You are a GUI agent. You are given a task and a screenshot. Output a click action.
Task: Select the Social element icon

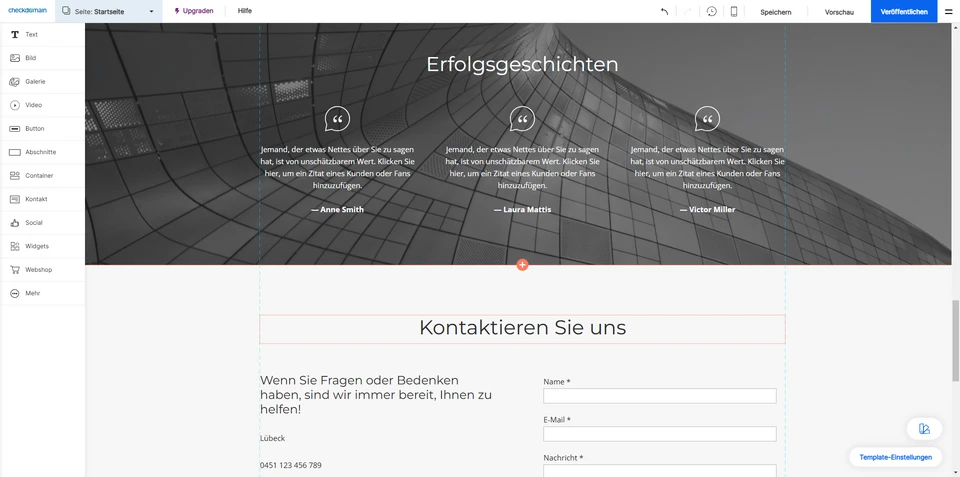pyautogui.click(x=15, y=223)
